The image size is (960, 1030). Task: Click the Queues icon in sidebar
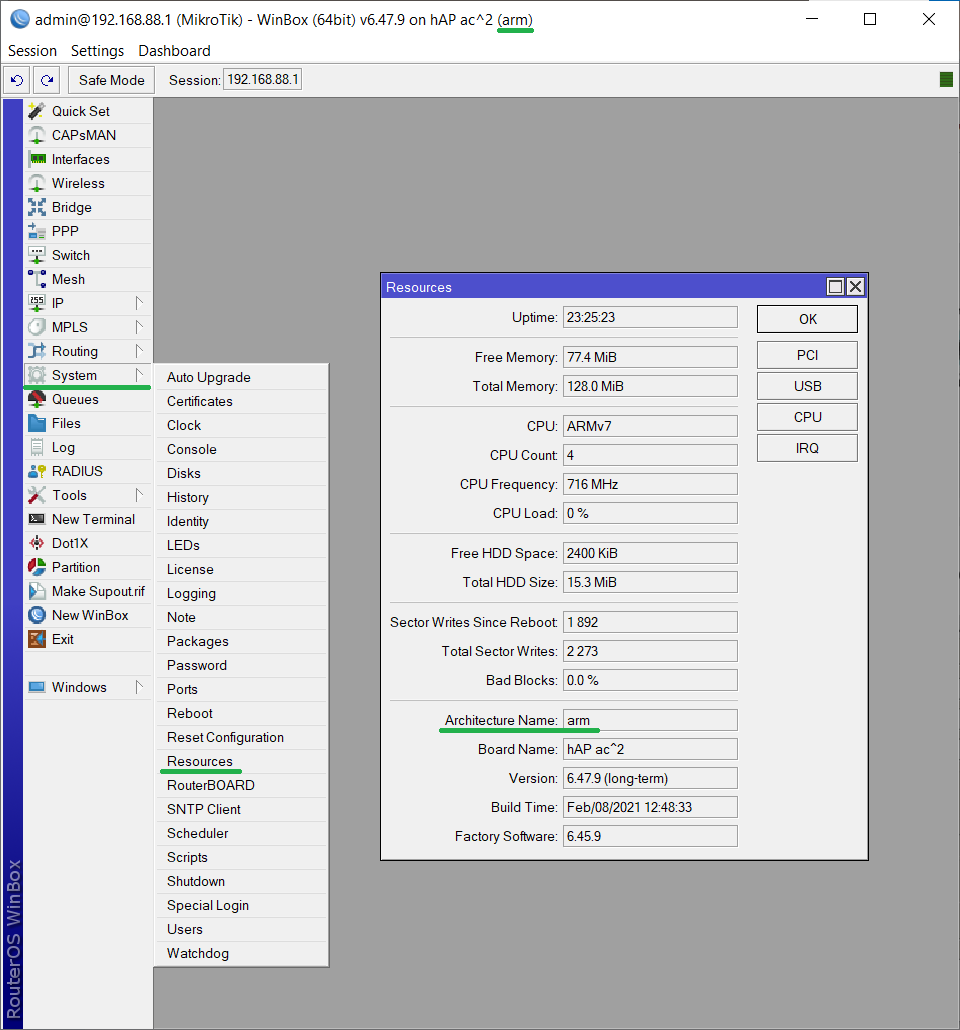pyautogui.click(x=37, y=399)
